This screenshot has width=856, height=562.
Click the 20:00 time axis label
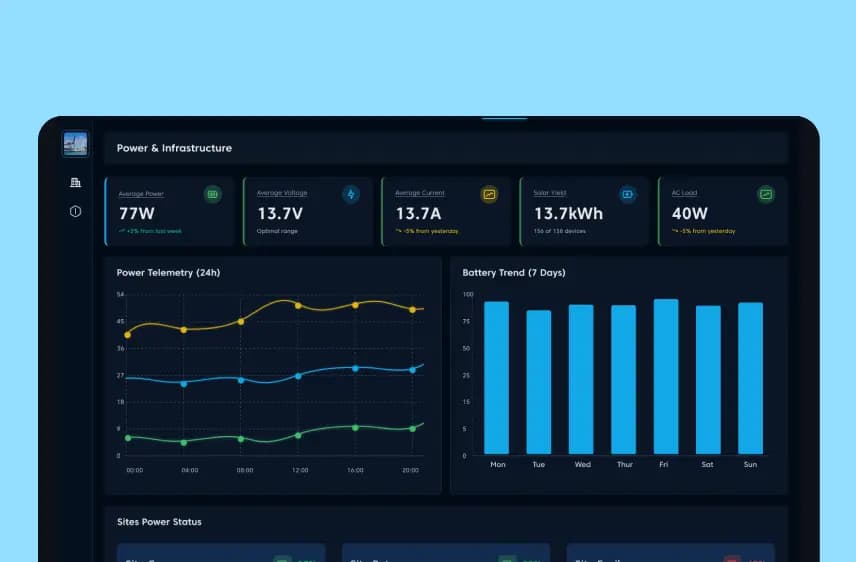pos(411,470)
